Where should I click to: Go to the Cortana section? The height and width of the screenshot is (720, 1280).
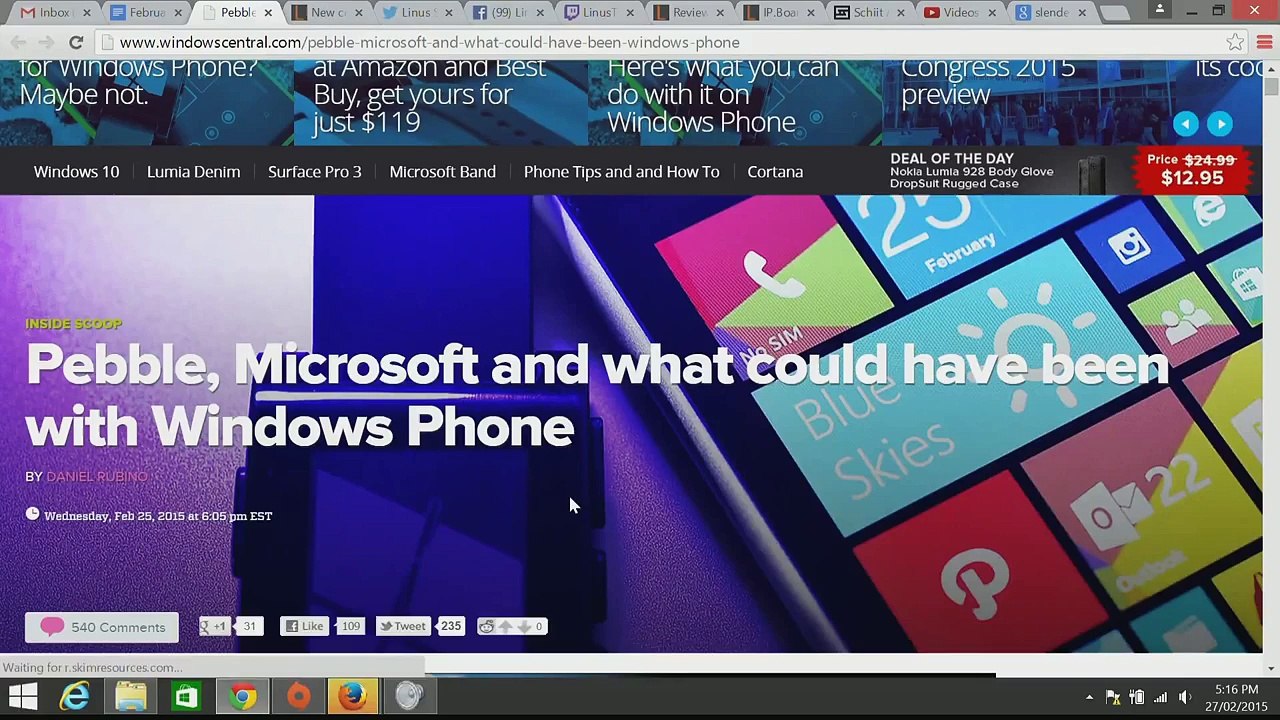click(775, 172)
